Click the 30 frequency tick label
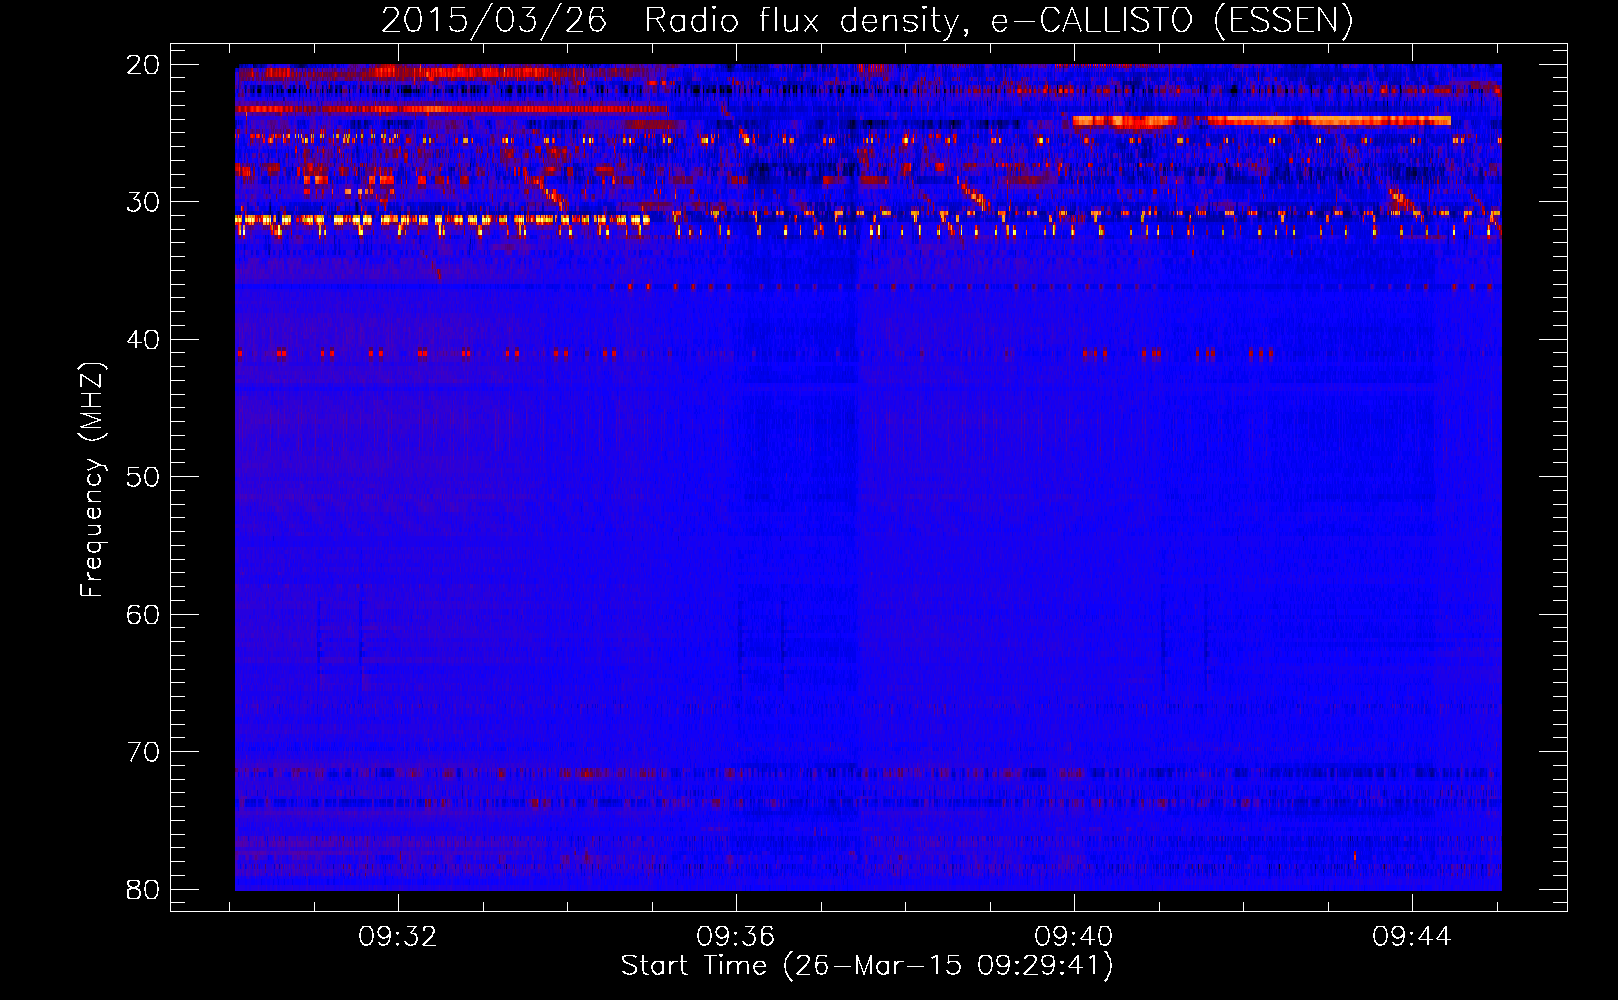The image size is (1618, 1000). coord(143,202)
